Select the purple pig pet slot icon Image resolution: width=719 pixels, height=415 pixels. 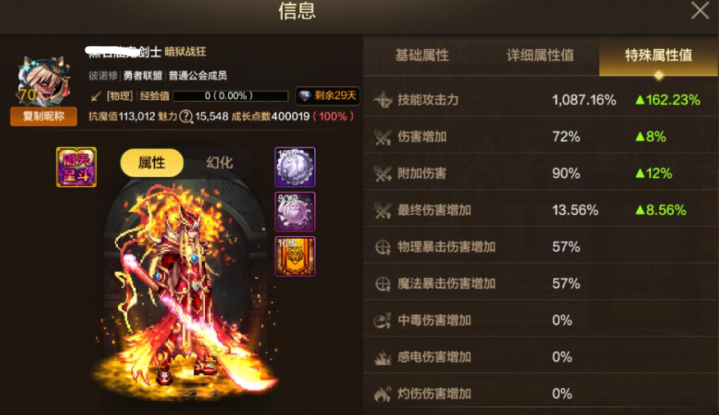[x=295, y=211]
